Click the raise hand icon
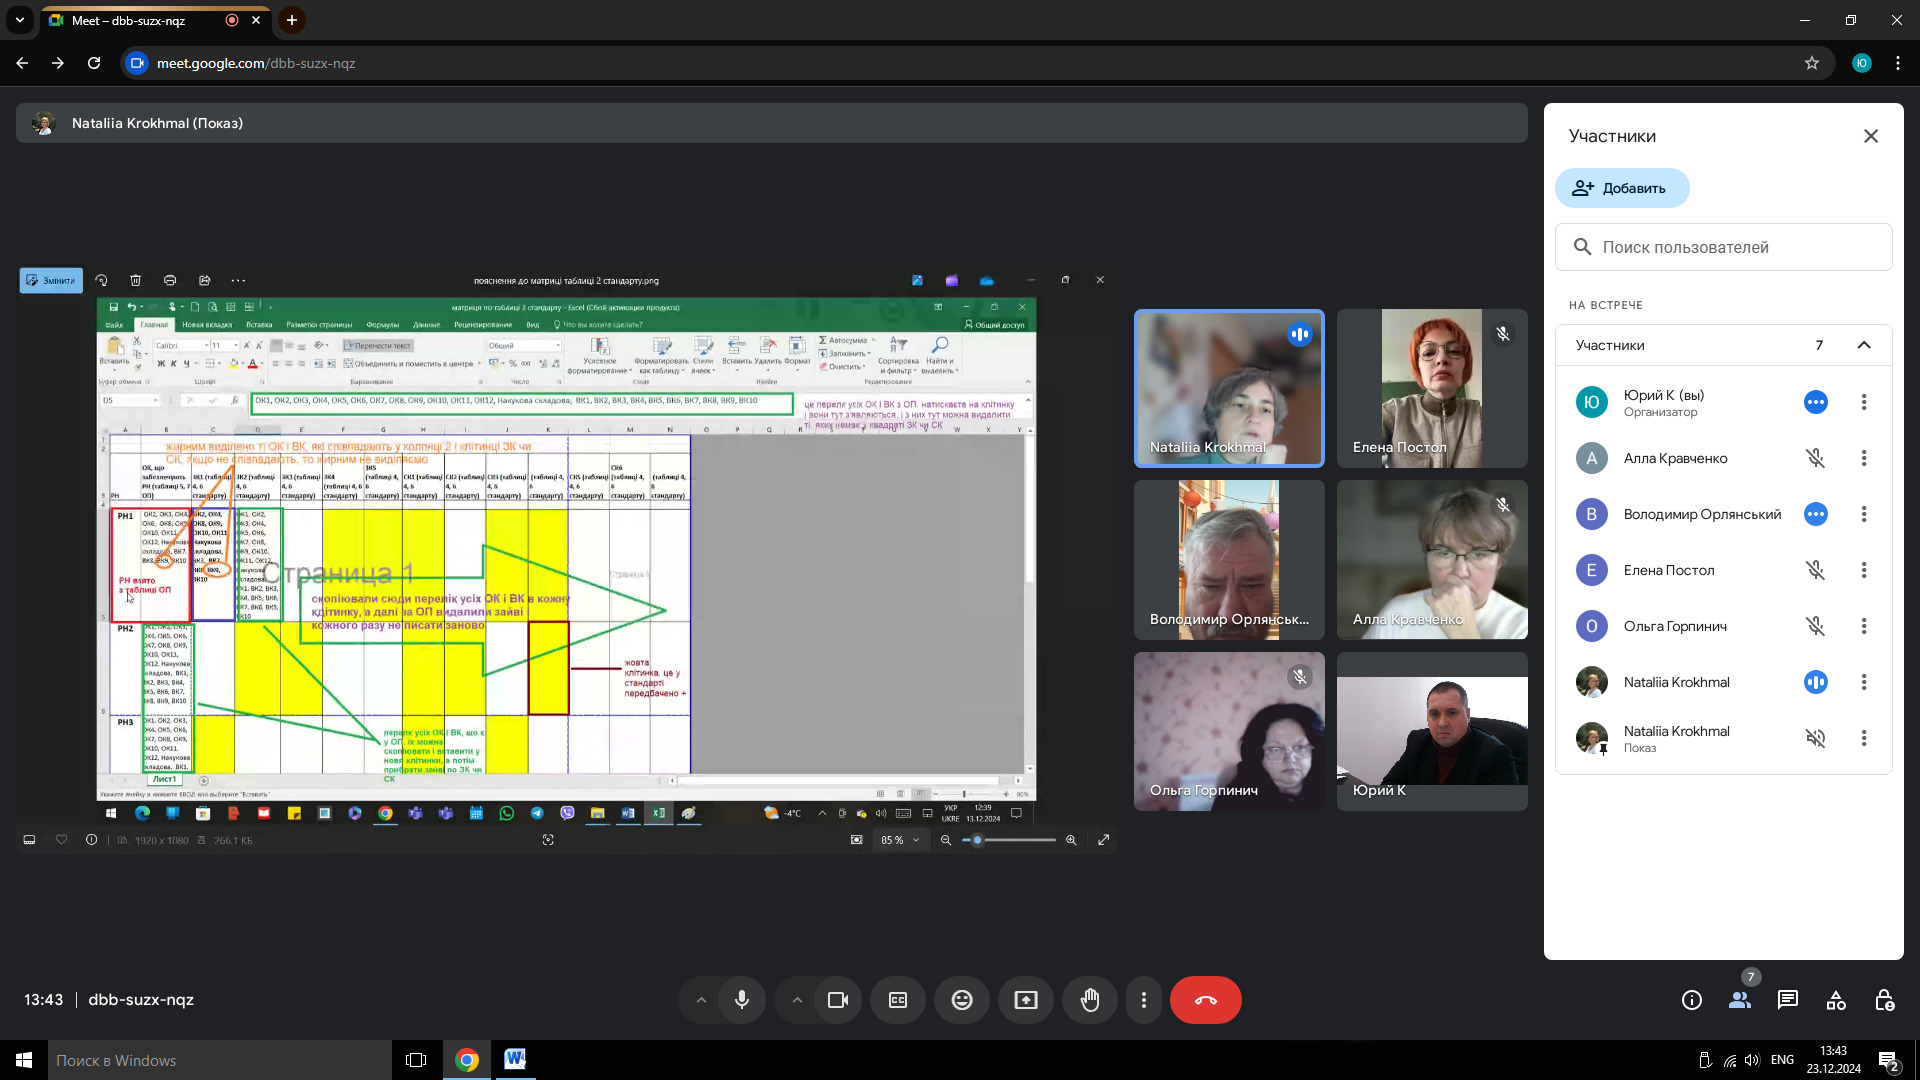 pyautogui.click(x=1090, y=1000)
